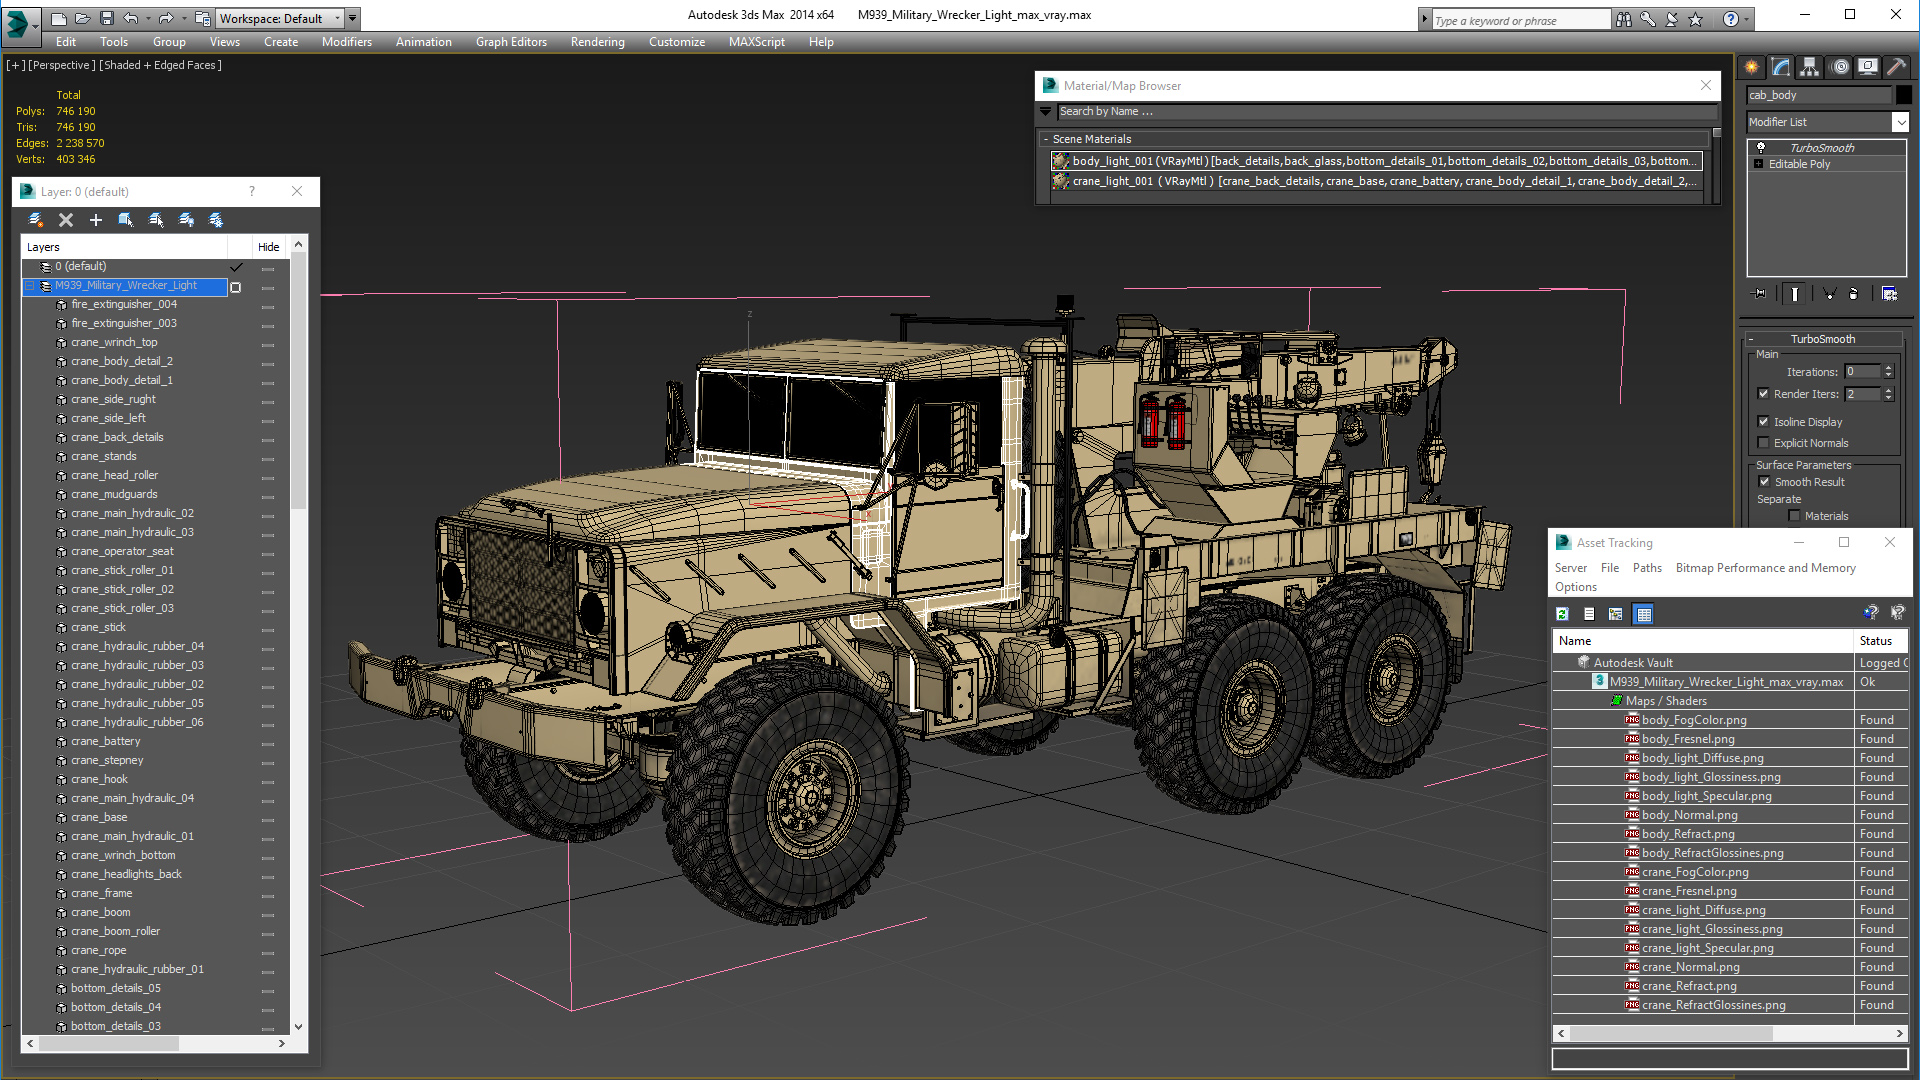Open quick access toolbar customize arrow
1920x1080 pixels.
[x=354, y=18]
